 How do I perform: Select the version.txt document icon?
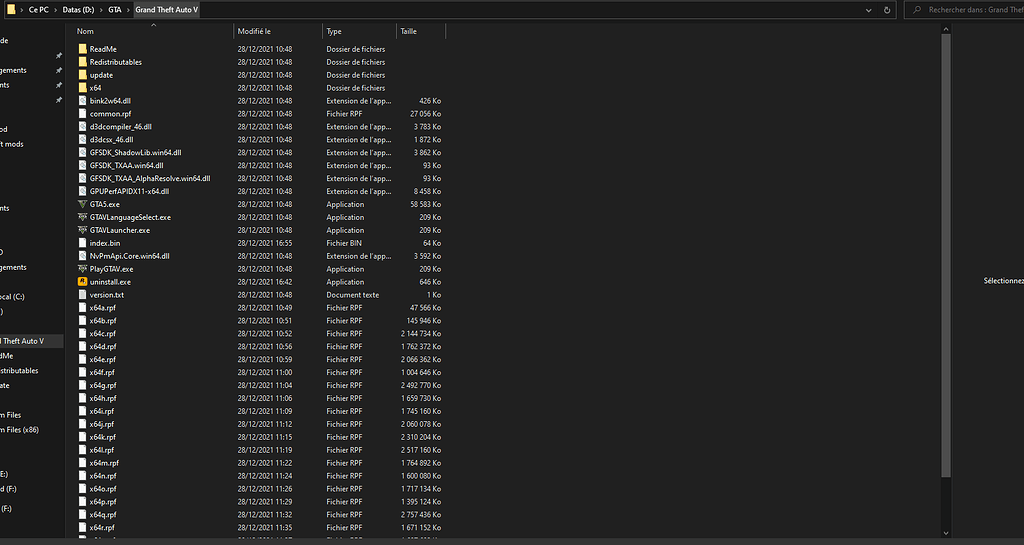82,295
